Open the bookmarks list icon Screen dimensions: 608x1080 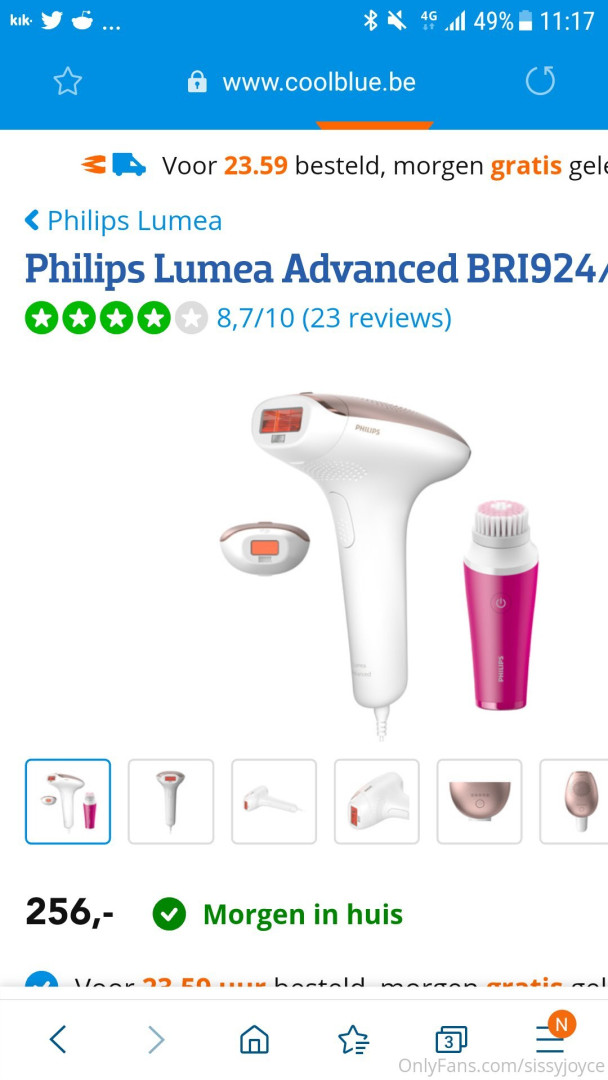353,1039
